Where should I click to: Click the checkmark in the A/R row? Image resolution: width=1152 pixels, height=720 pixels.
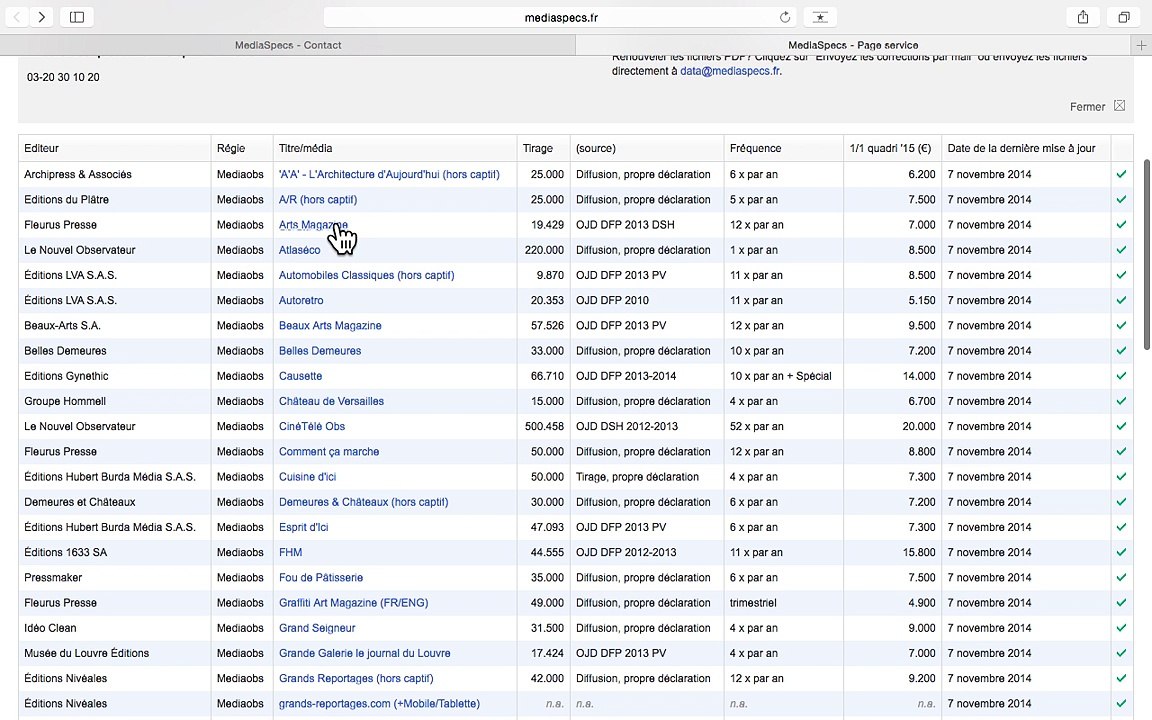[1121, 200]
